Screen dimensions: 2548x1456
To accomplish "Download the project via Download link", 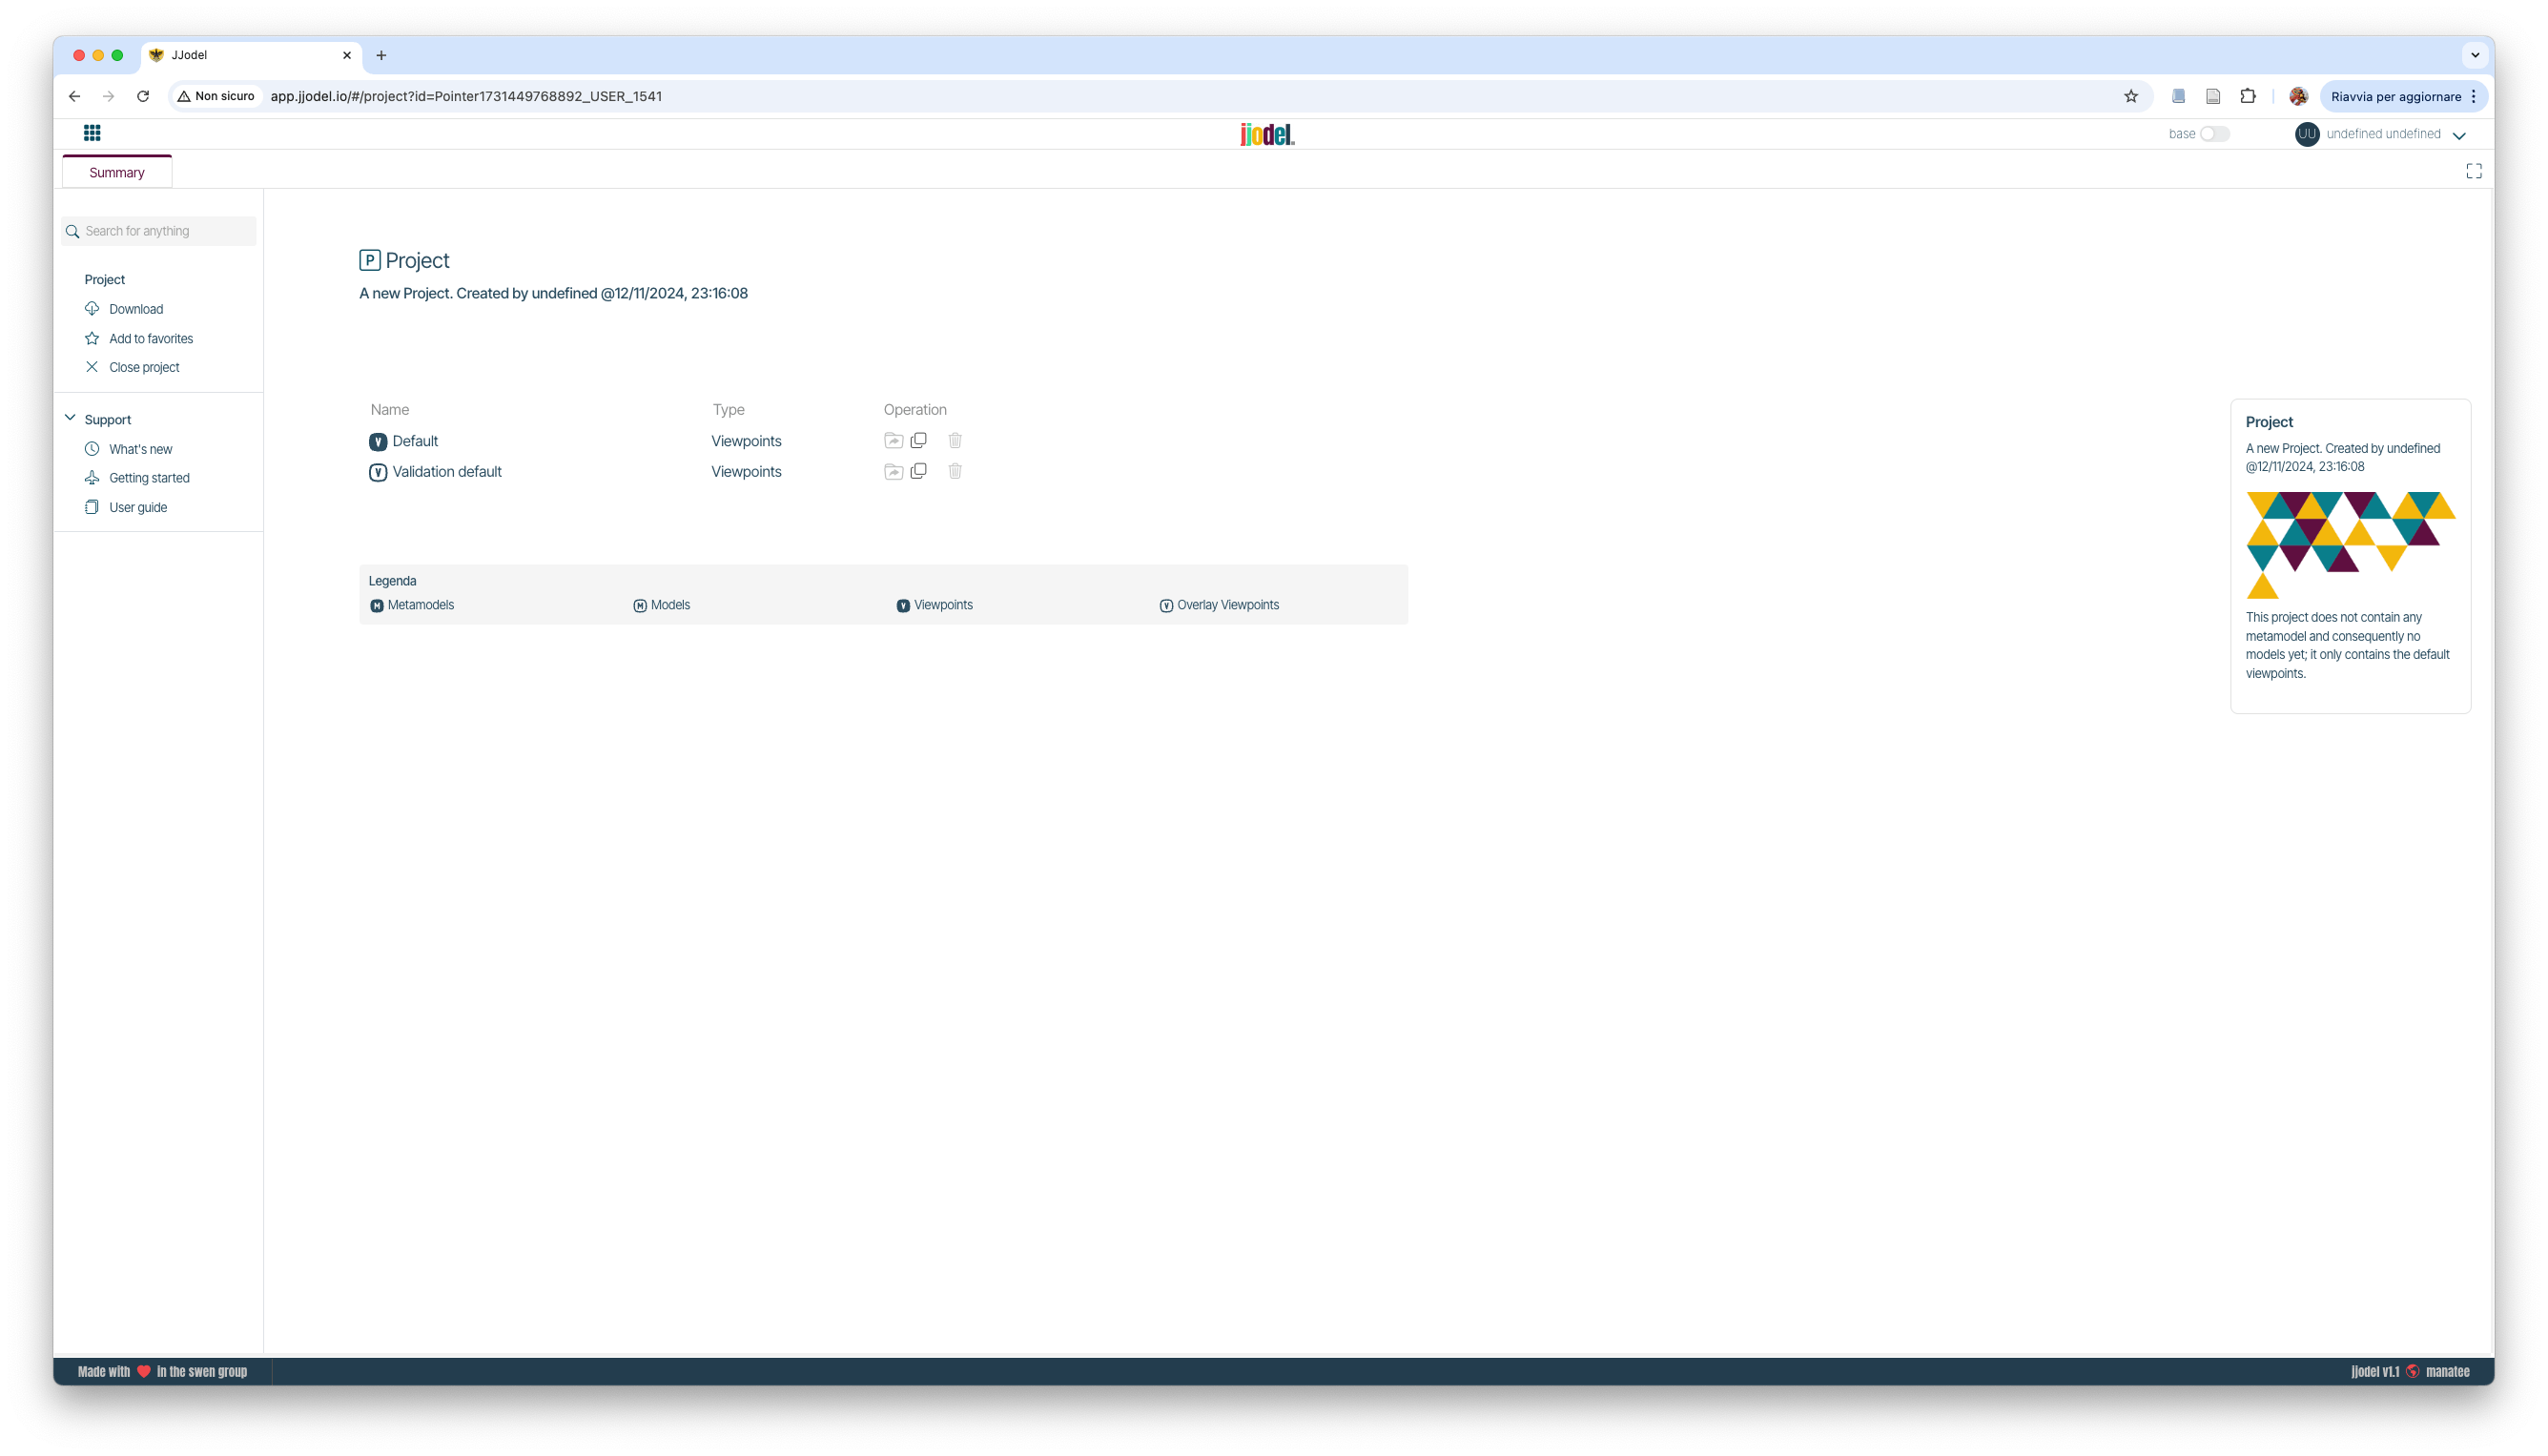I will pos(136,309).
